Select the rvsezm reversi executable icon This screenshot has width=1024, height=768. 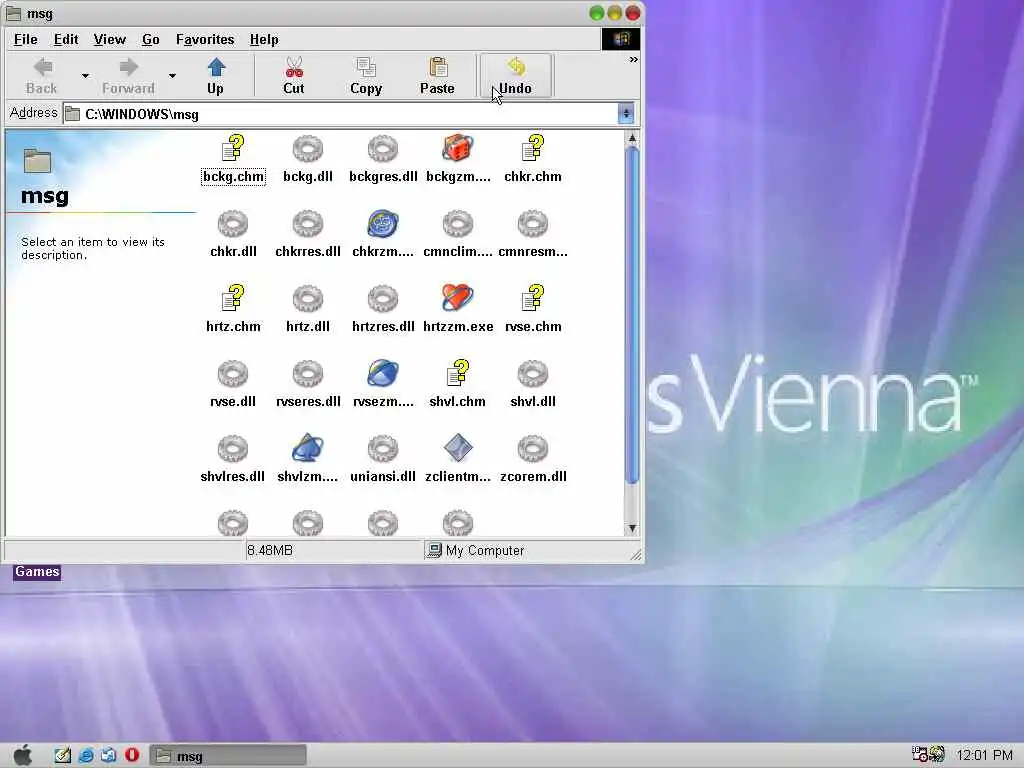pos(383,374)
